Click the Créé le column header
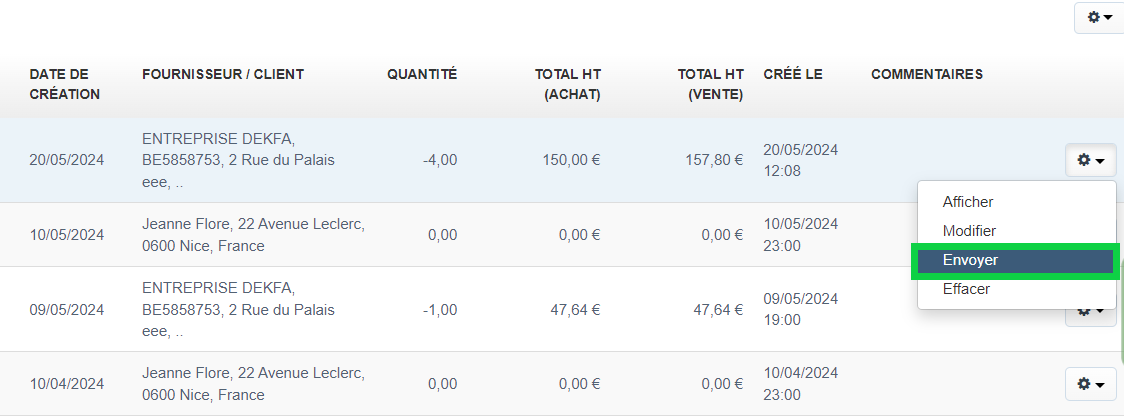The height and width of the screenshot is (419, 1124). (x=792, y=74)
